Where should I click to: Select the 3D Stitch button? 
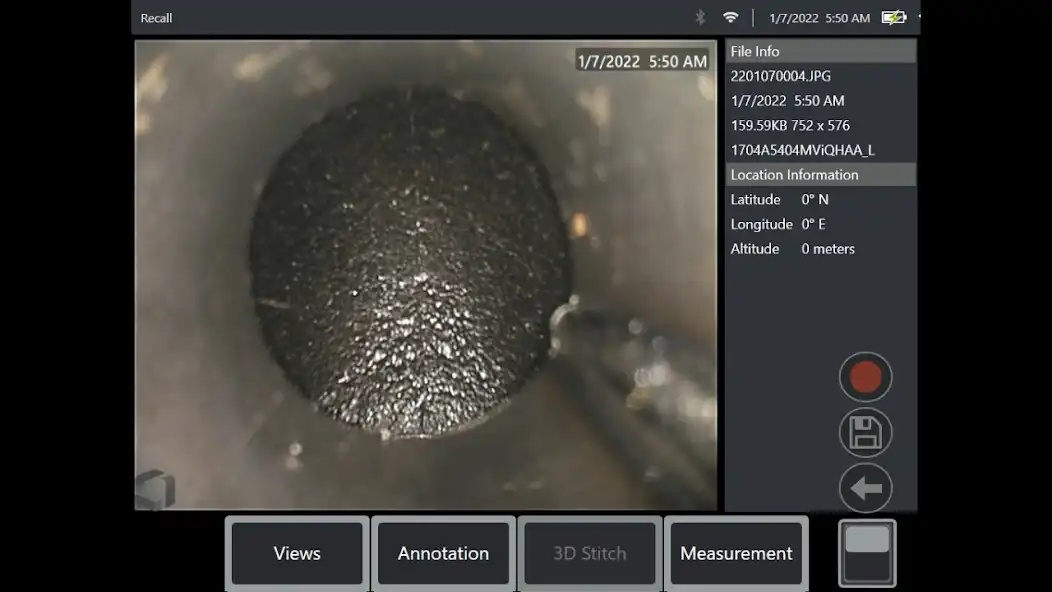[x=590, y=553]
